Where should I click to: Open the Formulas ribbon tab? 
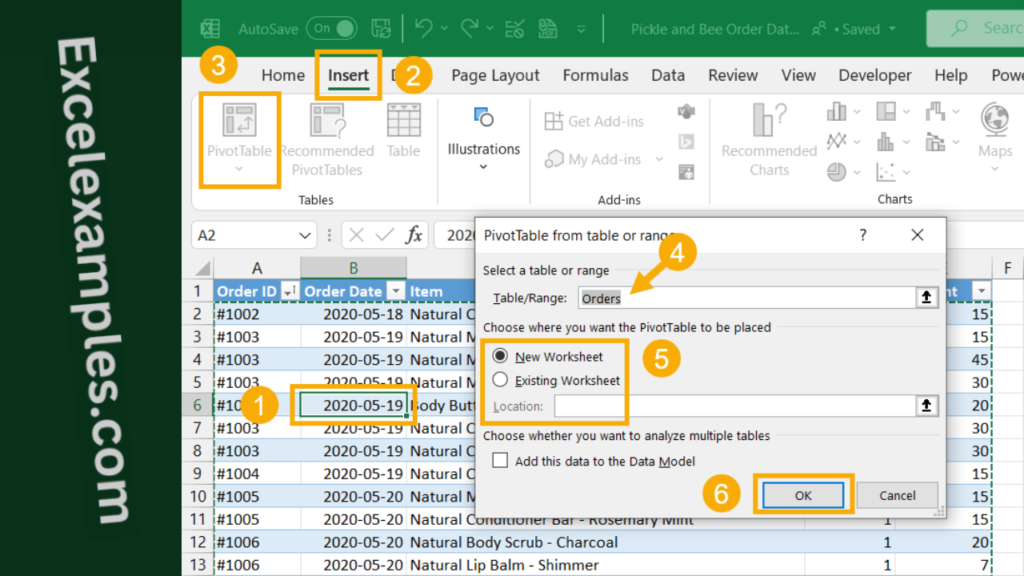(x=595, y=74)
